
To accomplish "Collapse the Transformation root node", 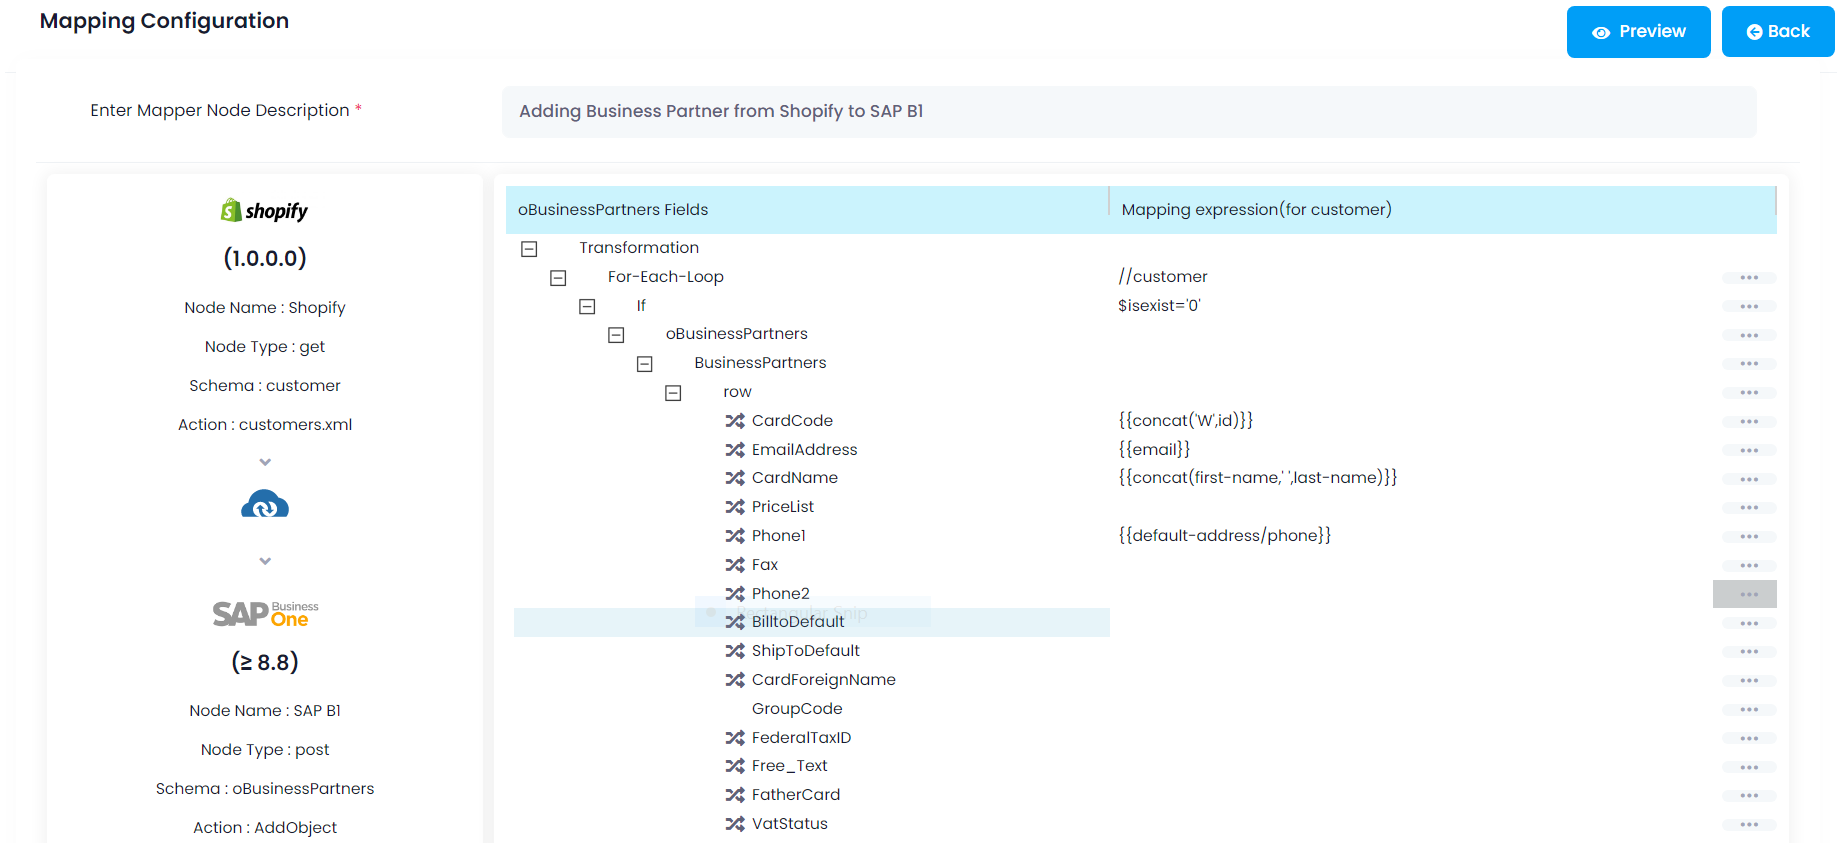I will [x=529, y=249].
